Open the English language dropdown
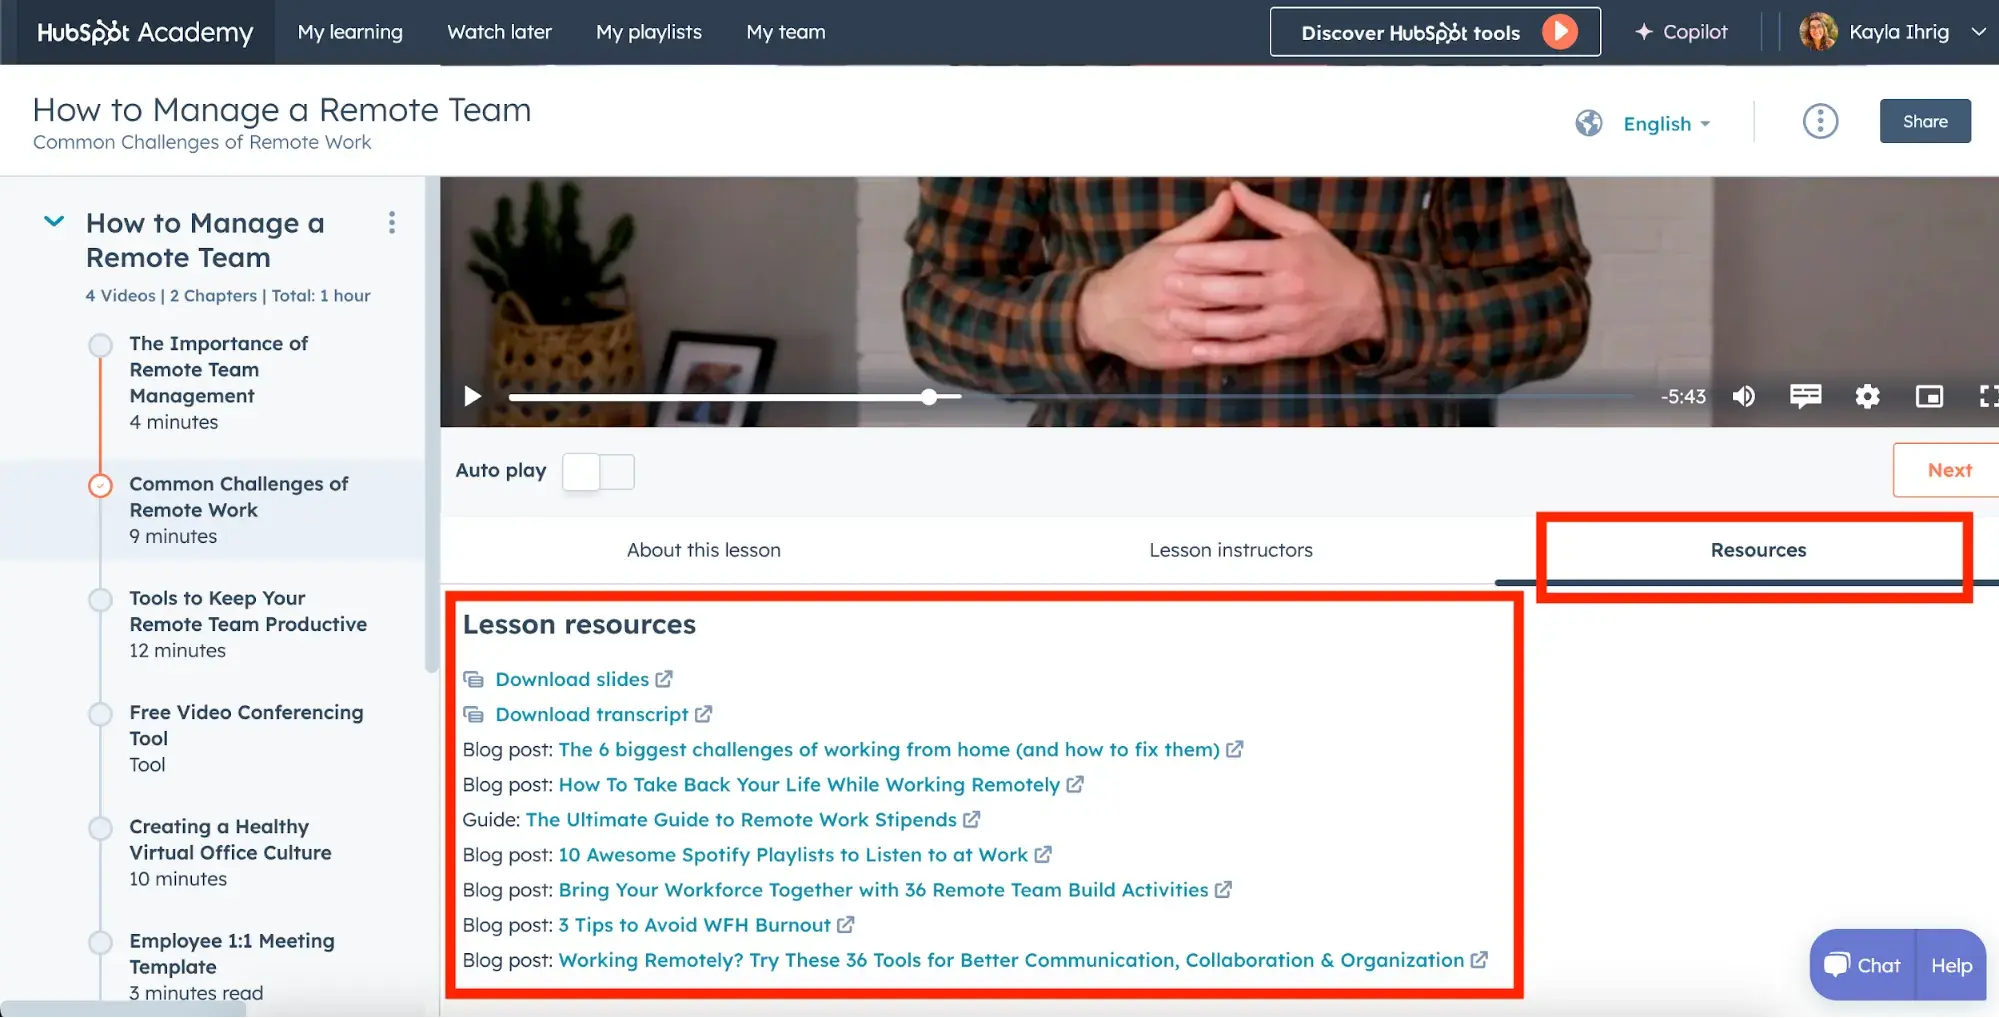1999x1018 pixels. point(1666,124)
